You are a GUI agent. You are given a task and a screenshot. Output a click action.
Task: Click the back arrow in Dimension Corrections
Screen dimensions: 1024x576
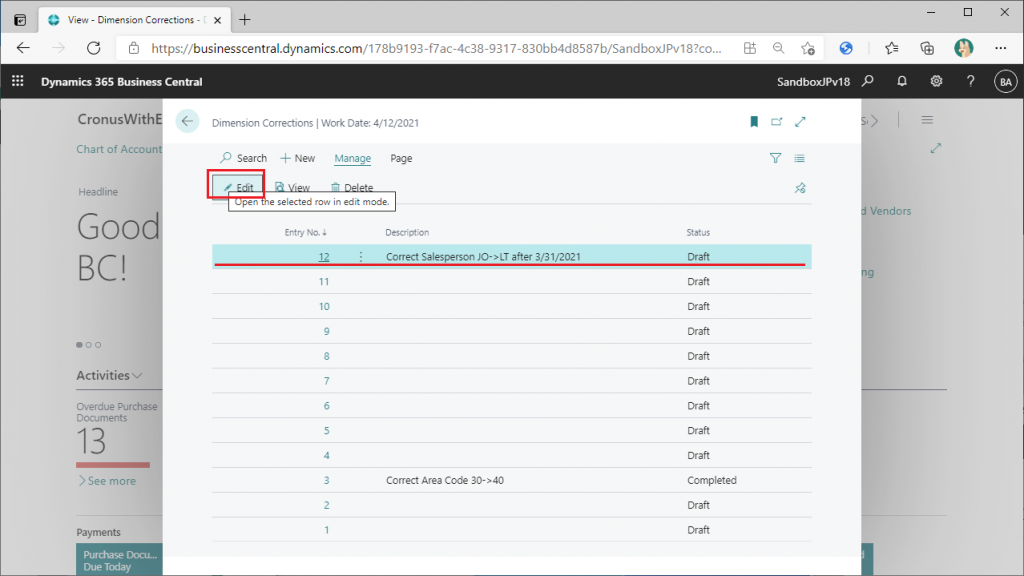(187, 122)
